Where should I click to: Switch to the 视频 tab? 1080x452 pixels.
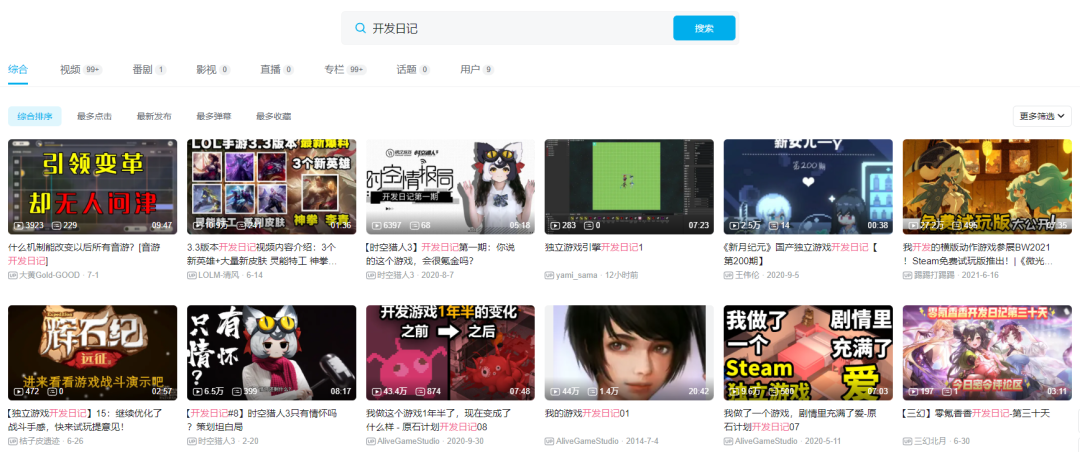81,70
